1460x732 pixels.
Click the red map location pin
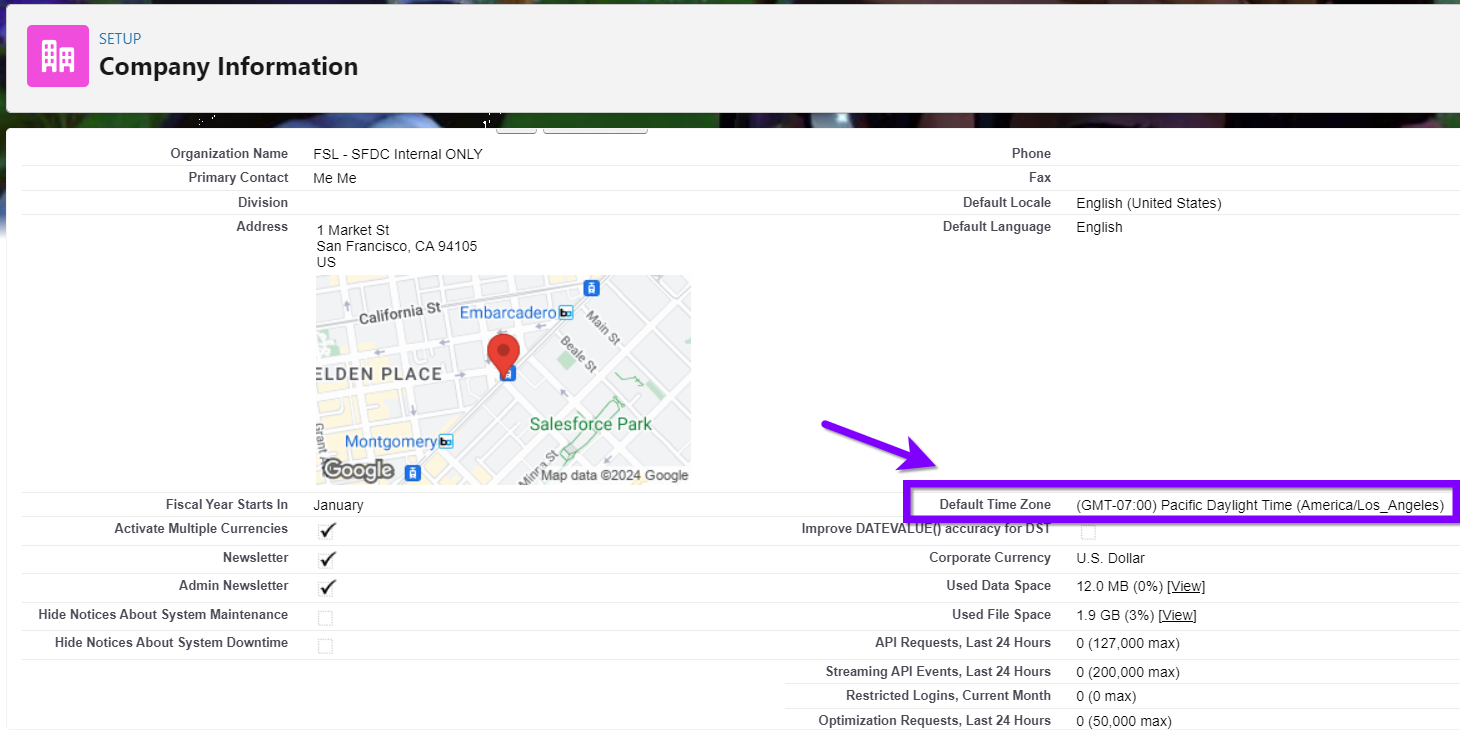coord(503,353)
